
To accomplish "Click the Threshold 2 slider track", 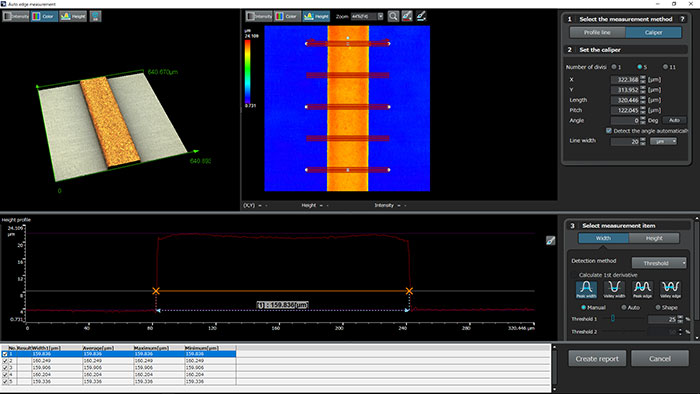I will (x=625, y=332).
